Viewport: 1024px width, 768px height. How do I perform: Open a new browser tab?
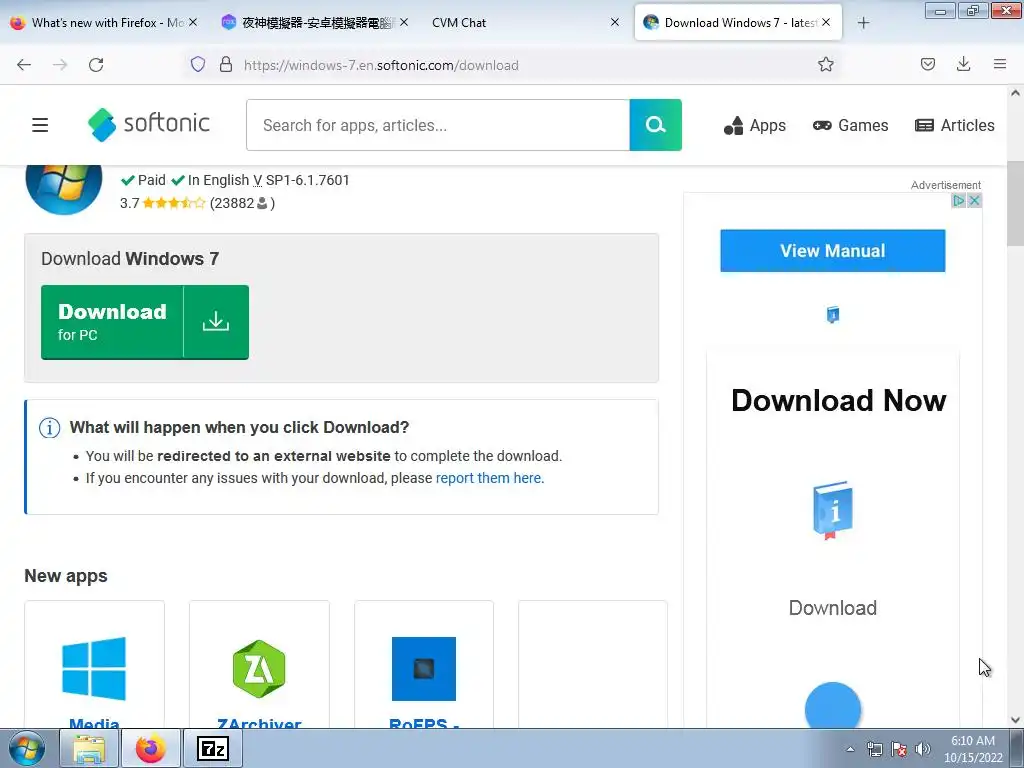click(x=863, y=23)
